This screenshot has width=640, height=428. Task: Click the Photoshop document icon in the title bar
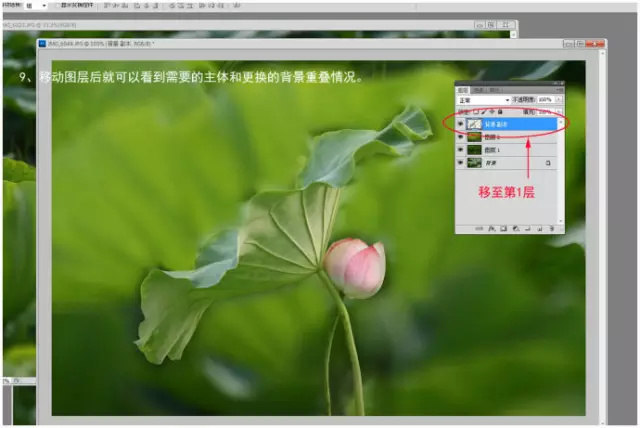[x=42, y=43]
